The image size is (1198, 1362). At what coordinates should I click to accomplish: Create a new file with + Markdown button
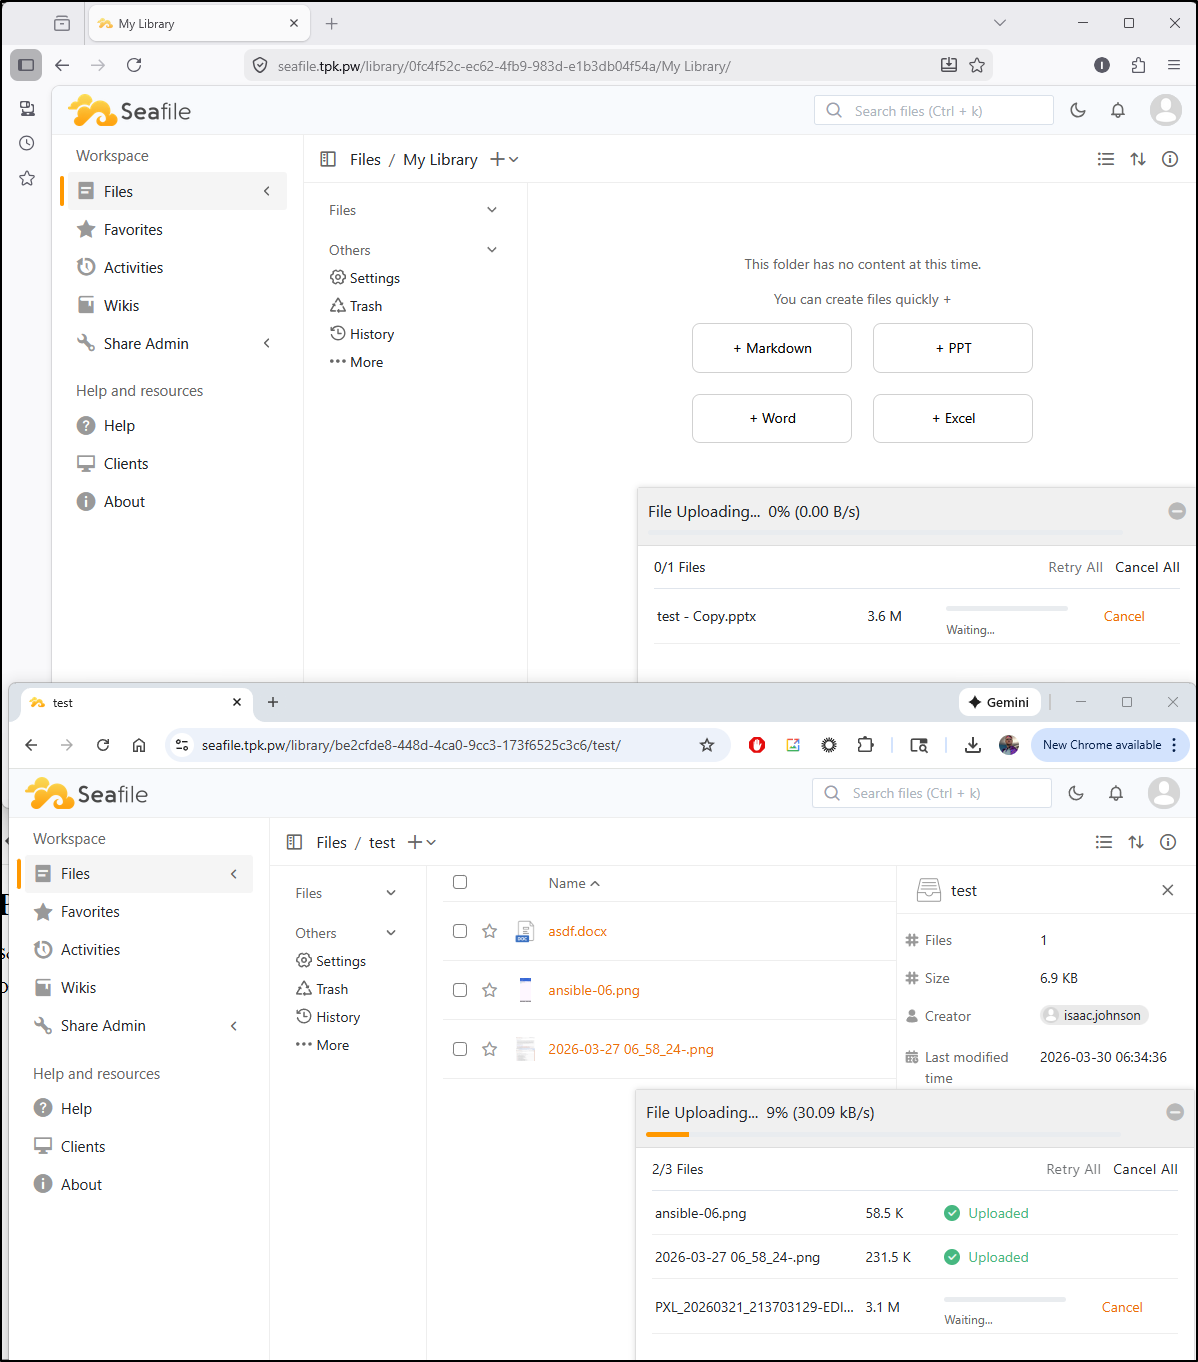(x=771, y=348)
